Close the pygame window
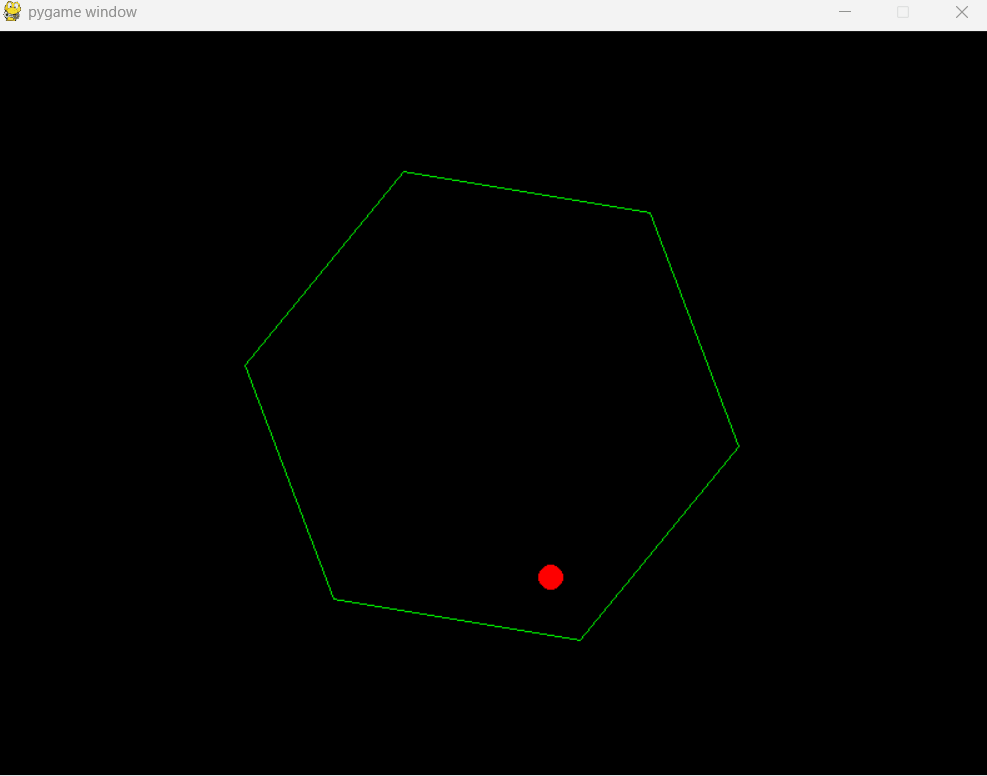The width and height of the screenshot is (987, 776). tap(961, 12)
